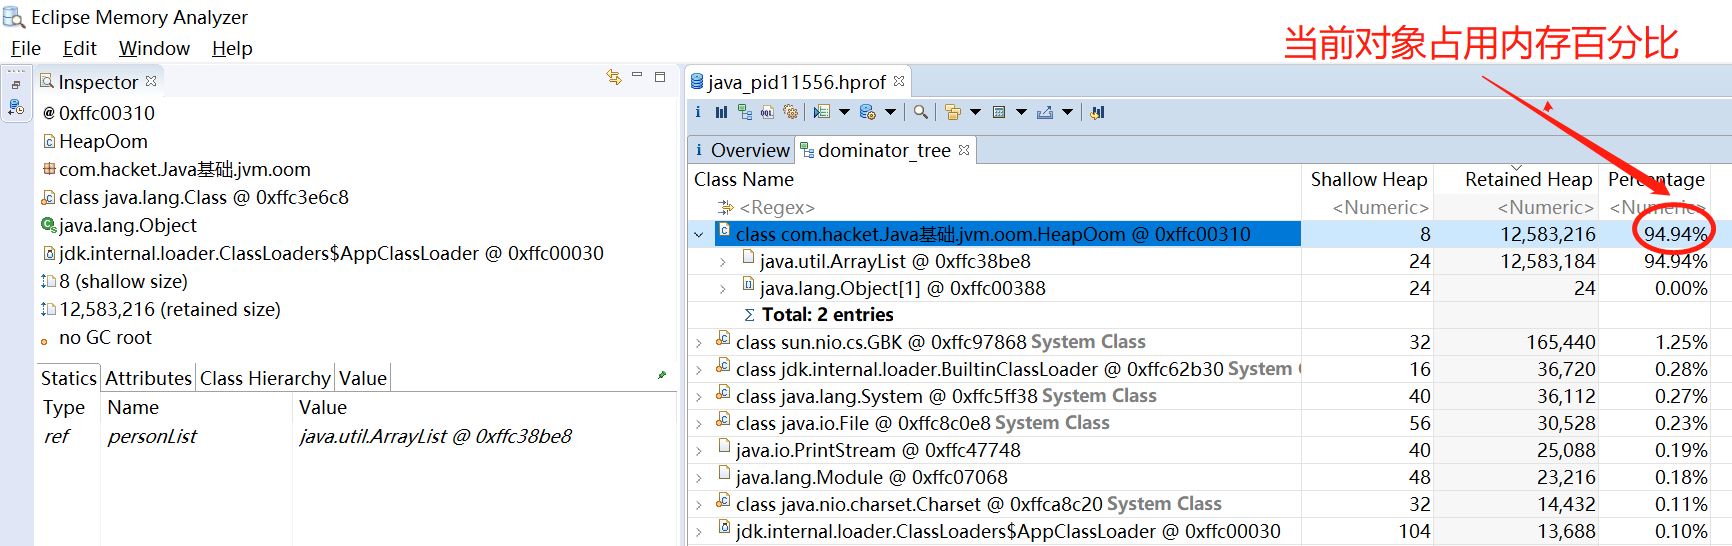Expand class sun.nio.cs.GBK row
The width and height of the screenshot is (1732, 546).
(699, 343)
